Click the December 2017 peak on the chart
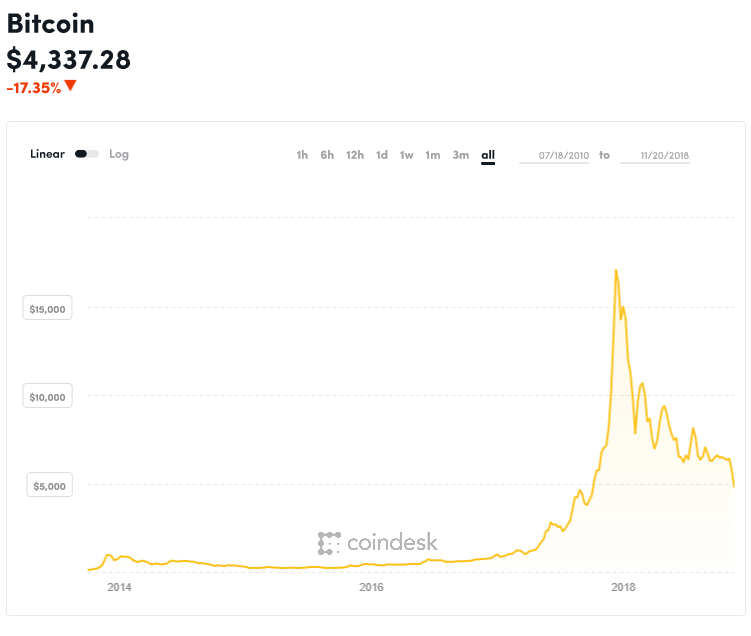Viewport: 751px width, 636px height. tap(616, 271)
